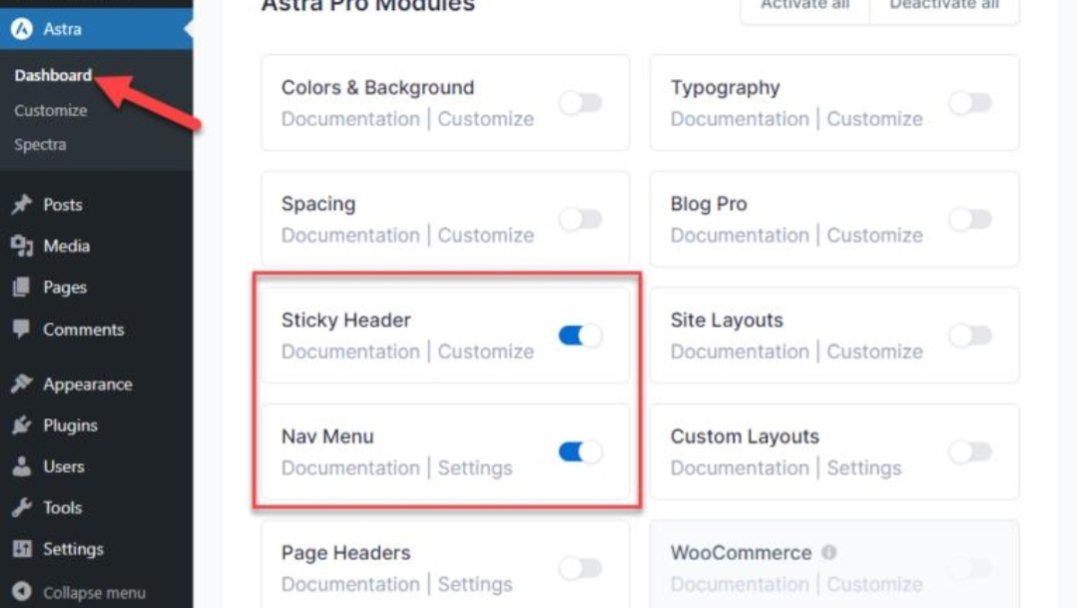1078x608 pixels.
Task: Open the Spectra submenu item
Action: (40, 144)
